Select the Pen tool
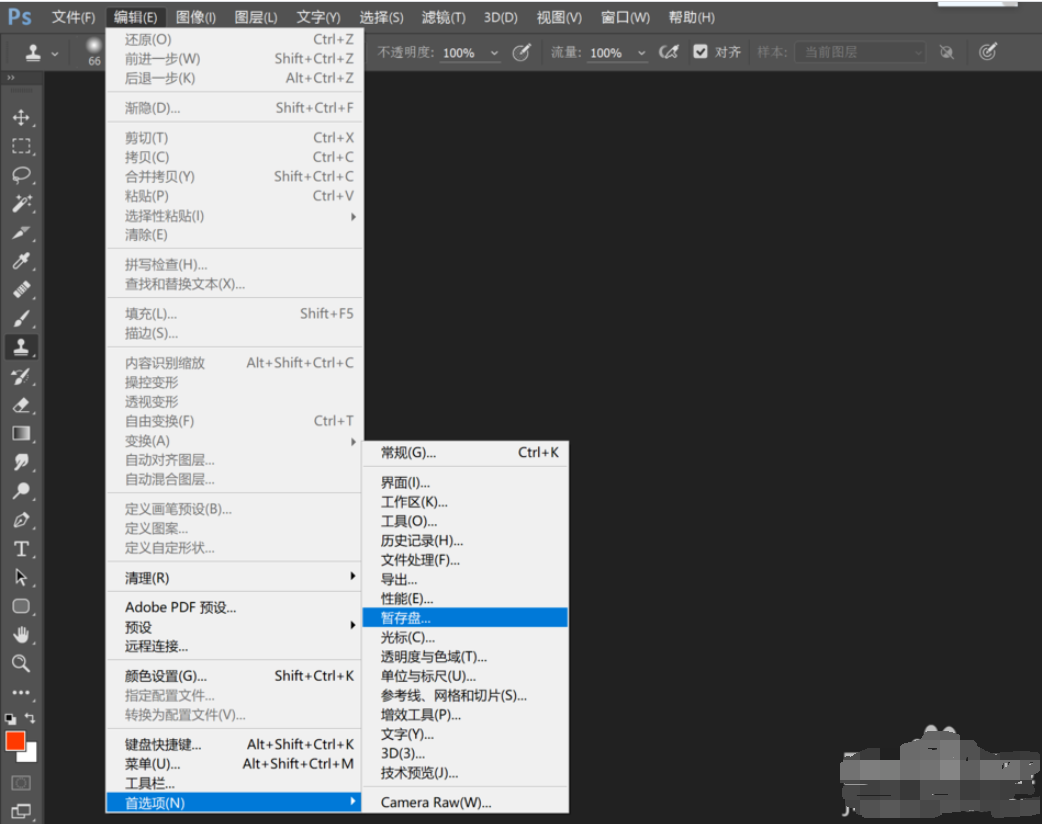The image size is (1042, 824). (x=21, y=520)
